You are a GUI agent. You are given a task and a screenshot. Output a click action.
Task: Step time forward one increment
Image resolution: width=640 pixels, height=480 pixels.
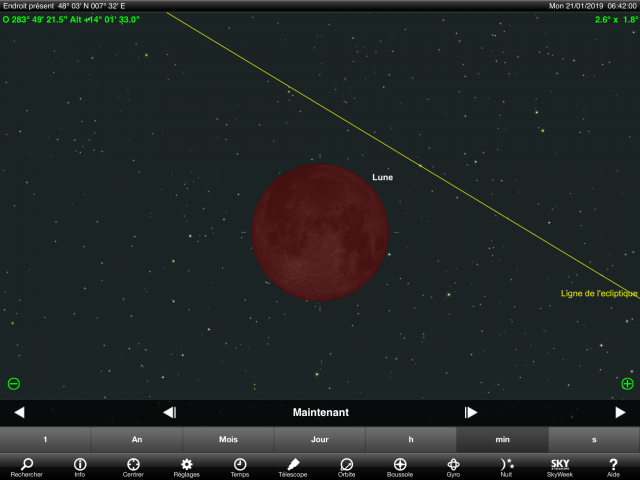pyautogui.click(x=471, y=412)
